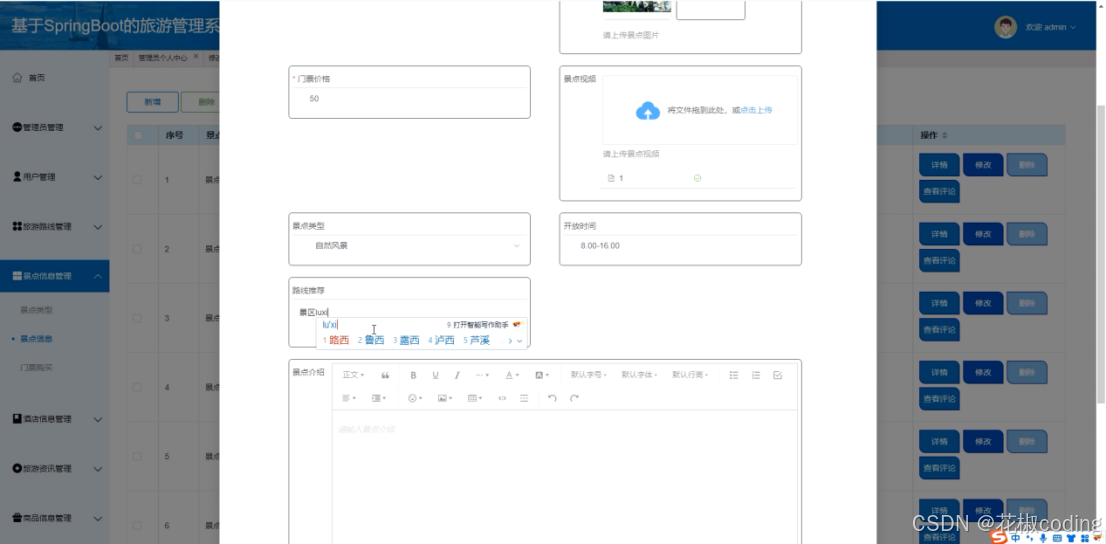Toggle the select-all checkbox in table header

click(x=138, y=135)
